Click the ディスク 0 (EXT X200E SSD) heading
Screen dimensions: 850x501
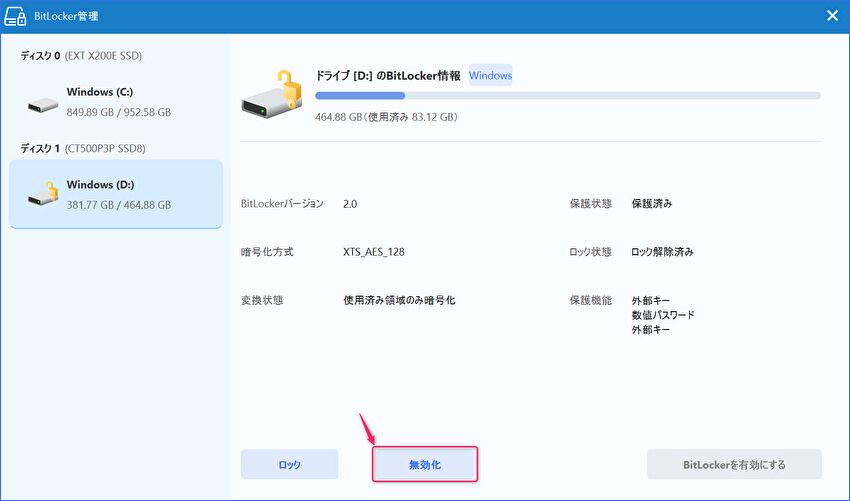pyautogui.click(x=81, y=56)
